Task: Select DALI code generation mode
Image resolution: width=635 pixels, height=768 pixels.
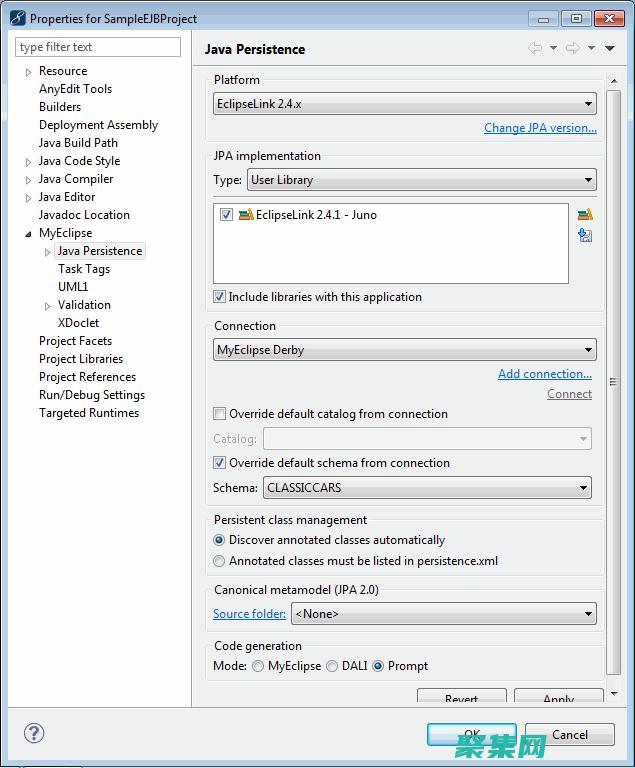Action: (332, 666)
